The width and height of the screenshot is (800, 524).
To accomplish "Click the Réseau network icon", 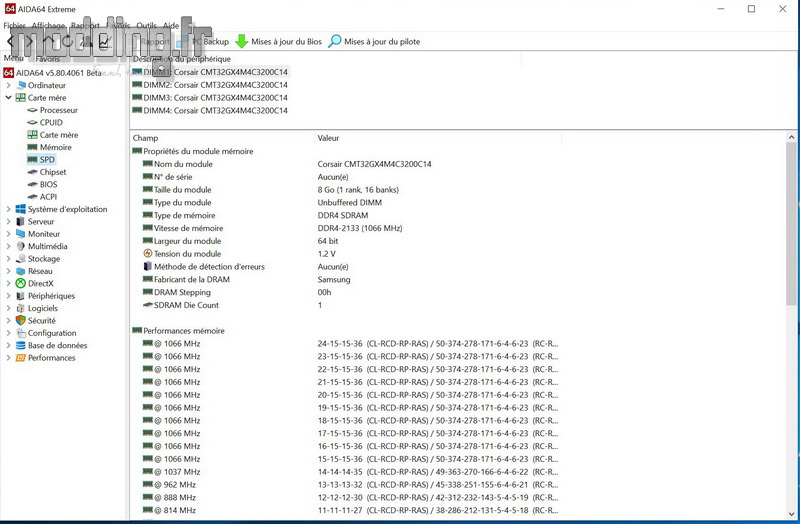I will [20, 271].
